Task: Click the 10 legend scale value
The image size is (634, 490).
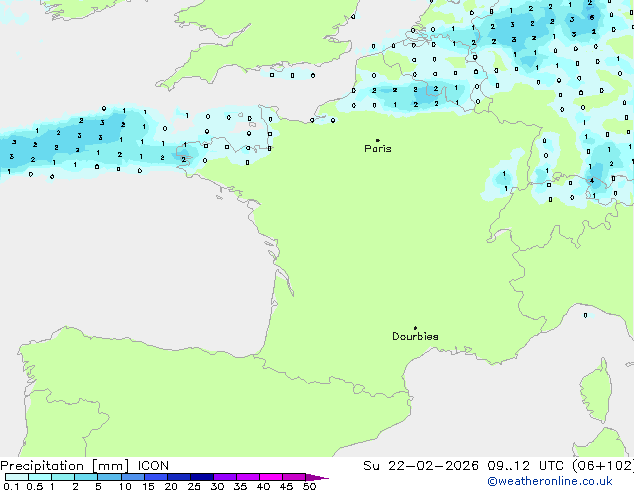Action: pyautogui.click(x=125, y=486)
